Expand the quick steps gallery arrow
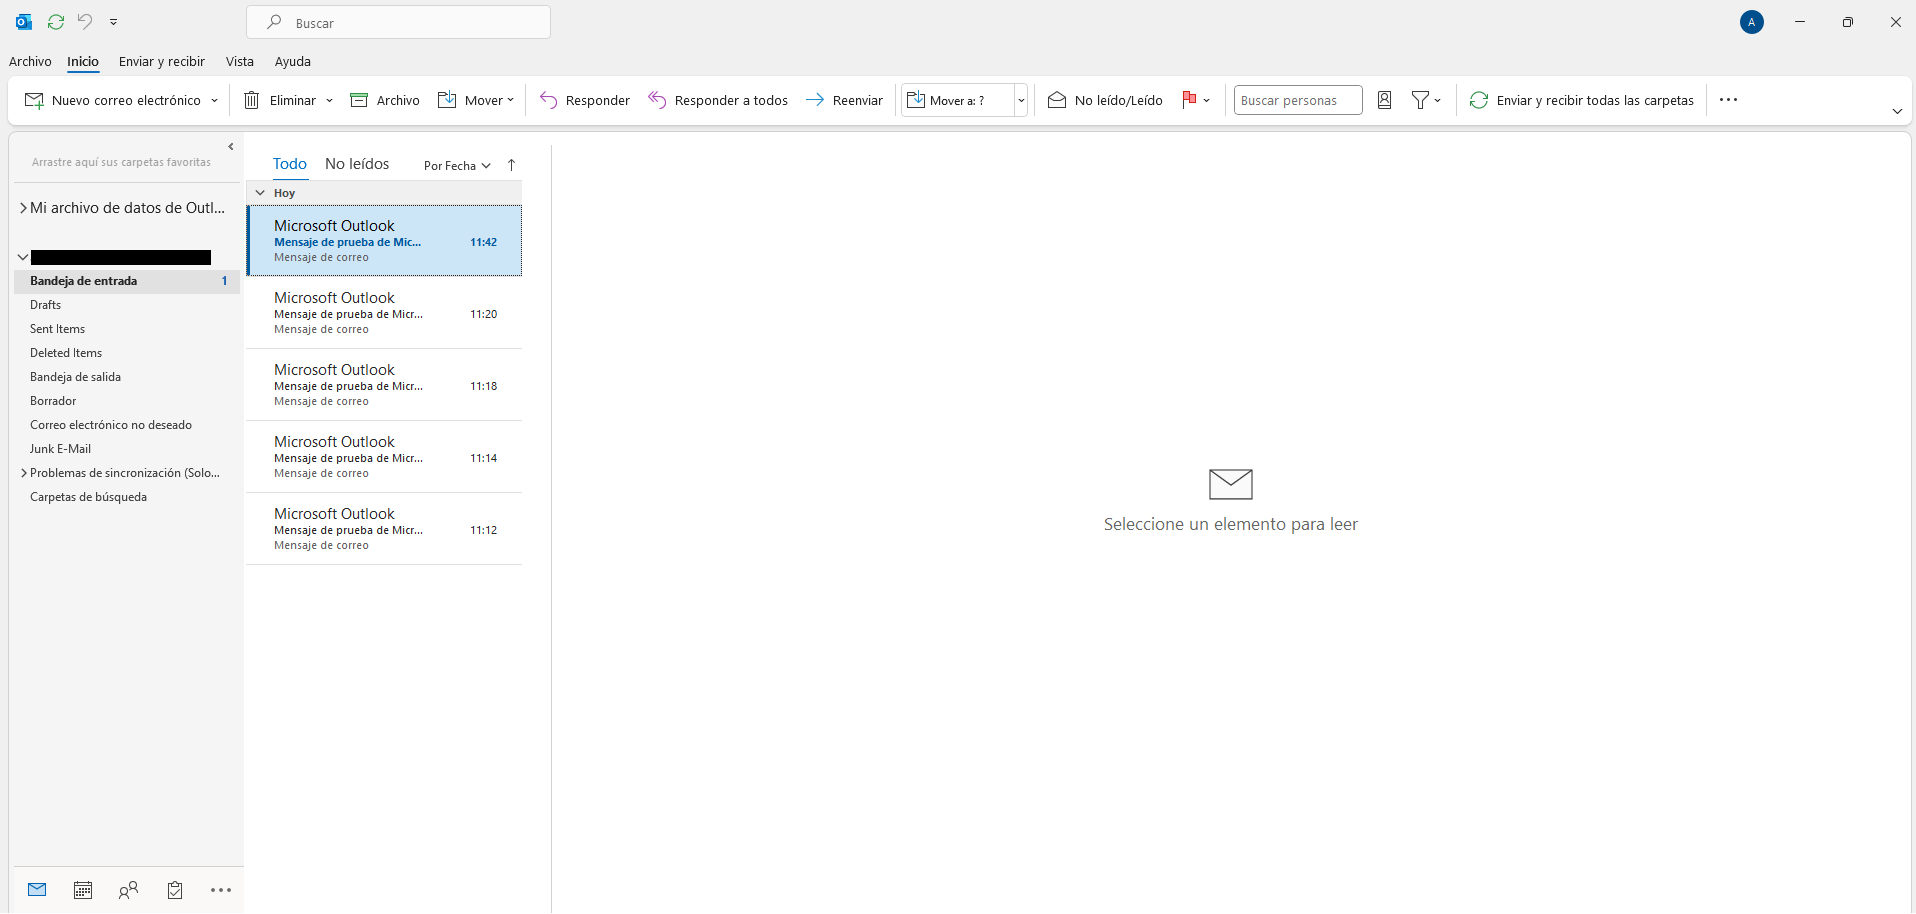 click(x=1021, y=100)
